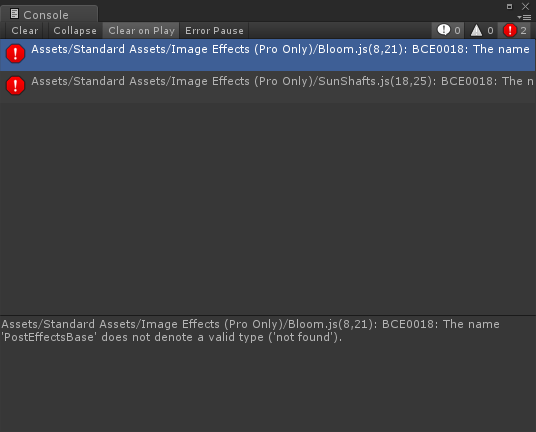Toggle info messages filter icon
This screenshot has height=432, width=536.
pos(444,30)
